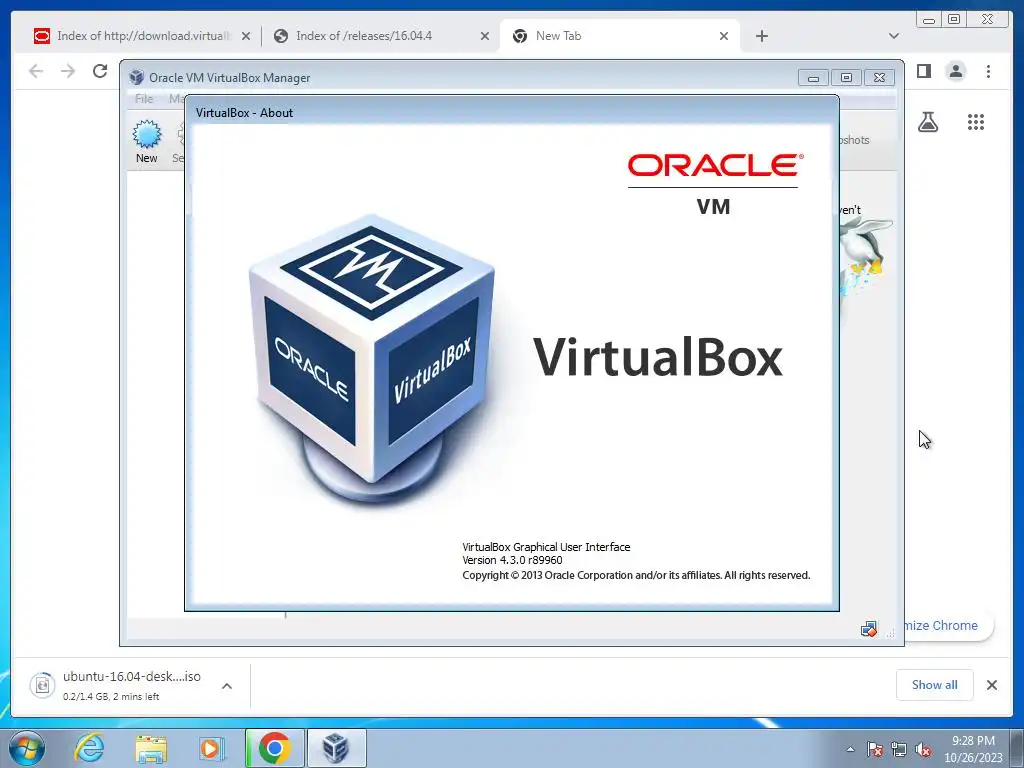Image resolution: width=1024 pixels, height=768 pixels.
Task: Expand the Chrome tab search chevron
Action: pos(894,36)
